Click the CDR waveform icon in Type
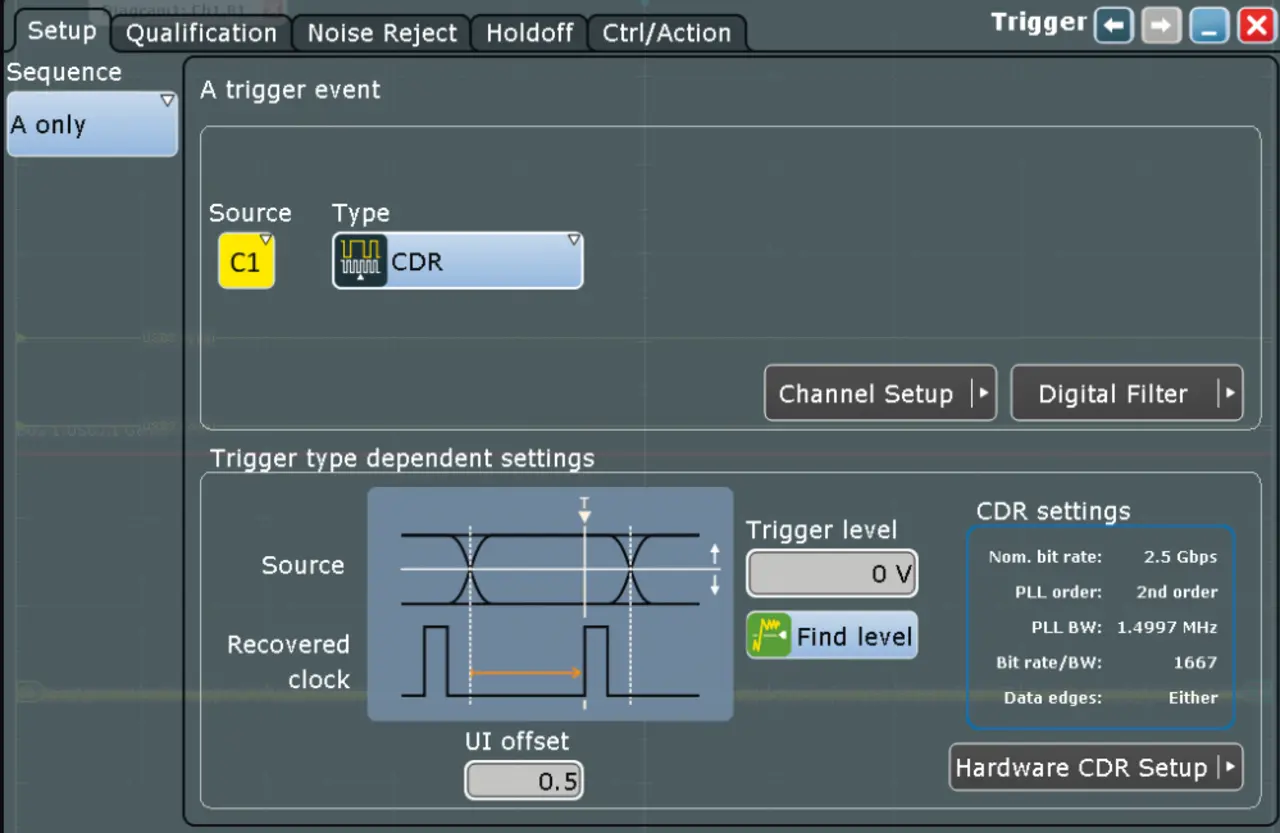Viewport: 1280px width, 833px height. [x=360, y=261]
